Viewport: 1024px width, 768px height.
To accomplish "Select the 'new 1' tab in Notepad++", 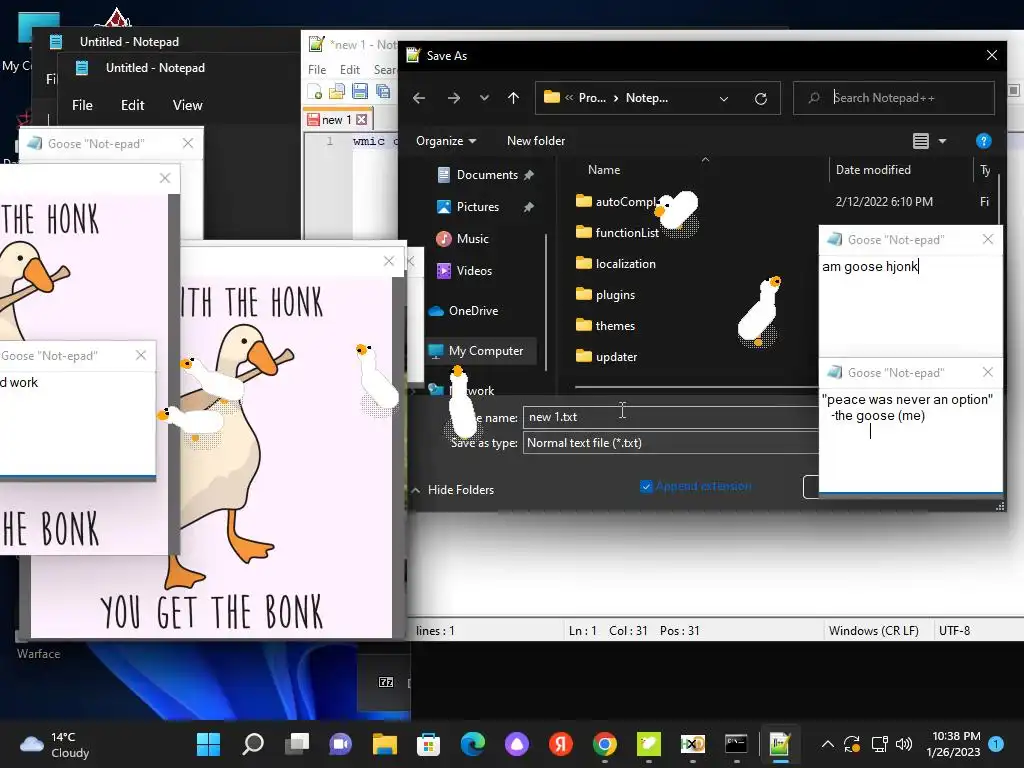I will pos(336,120).
